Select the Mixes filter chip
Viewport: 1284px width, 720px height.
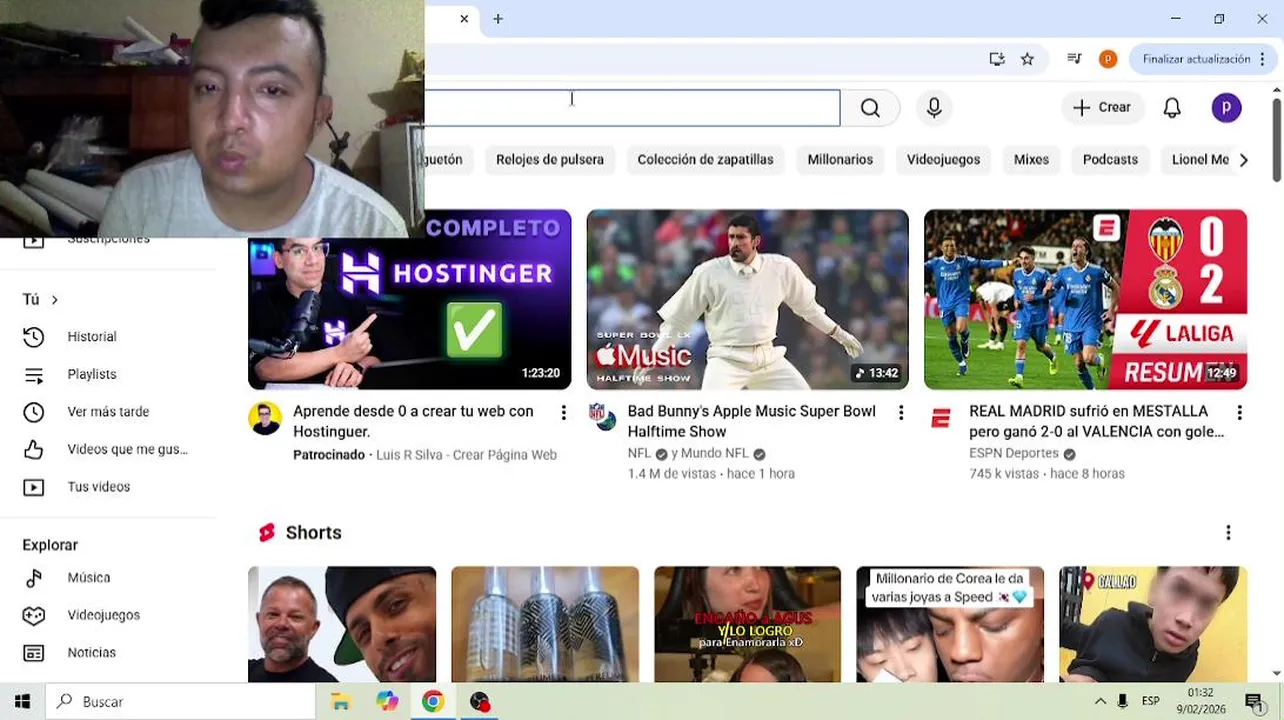tap(1031, 160)
